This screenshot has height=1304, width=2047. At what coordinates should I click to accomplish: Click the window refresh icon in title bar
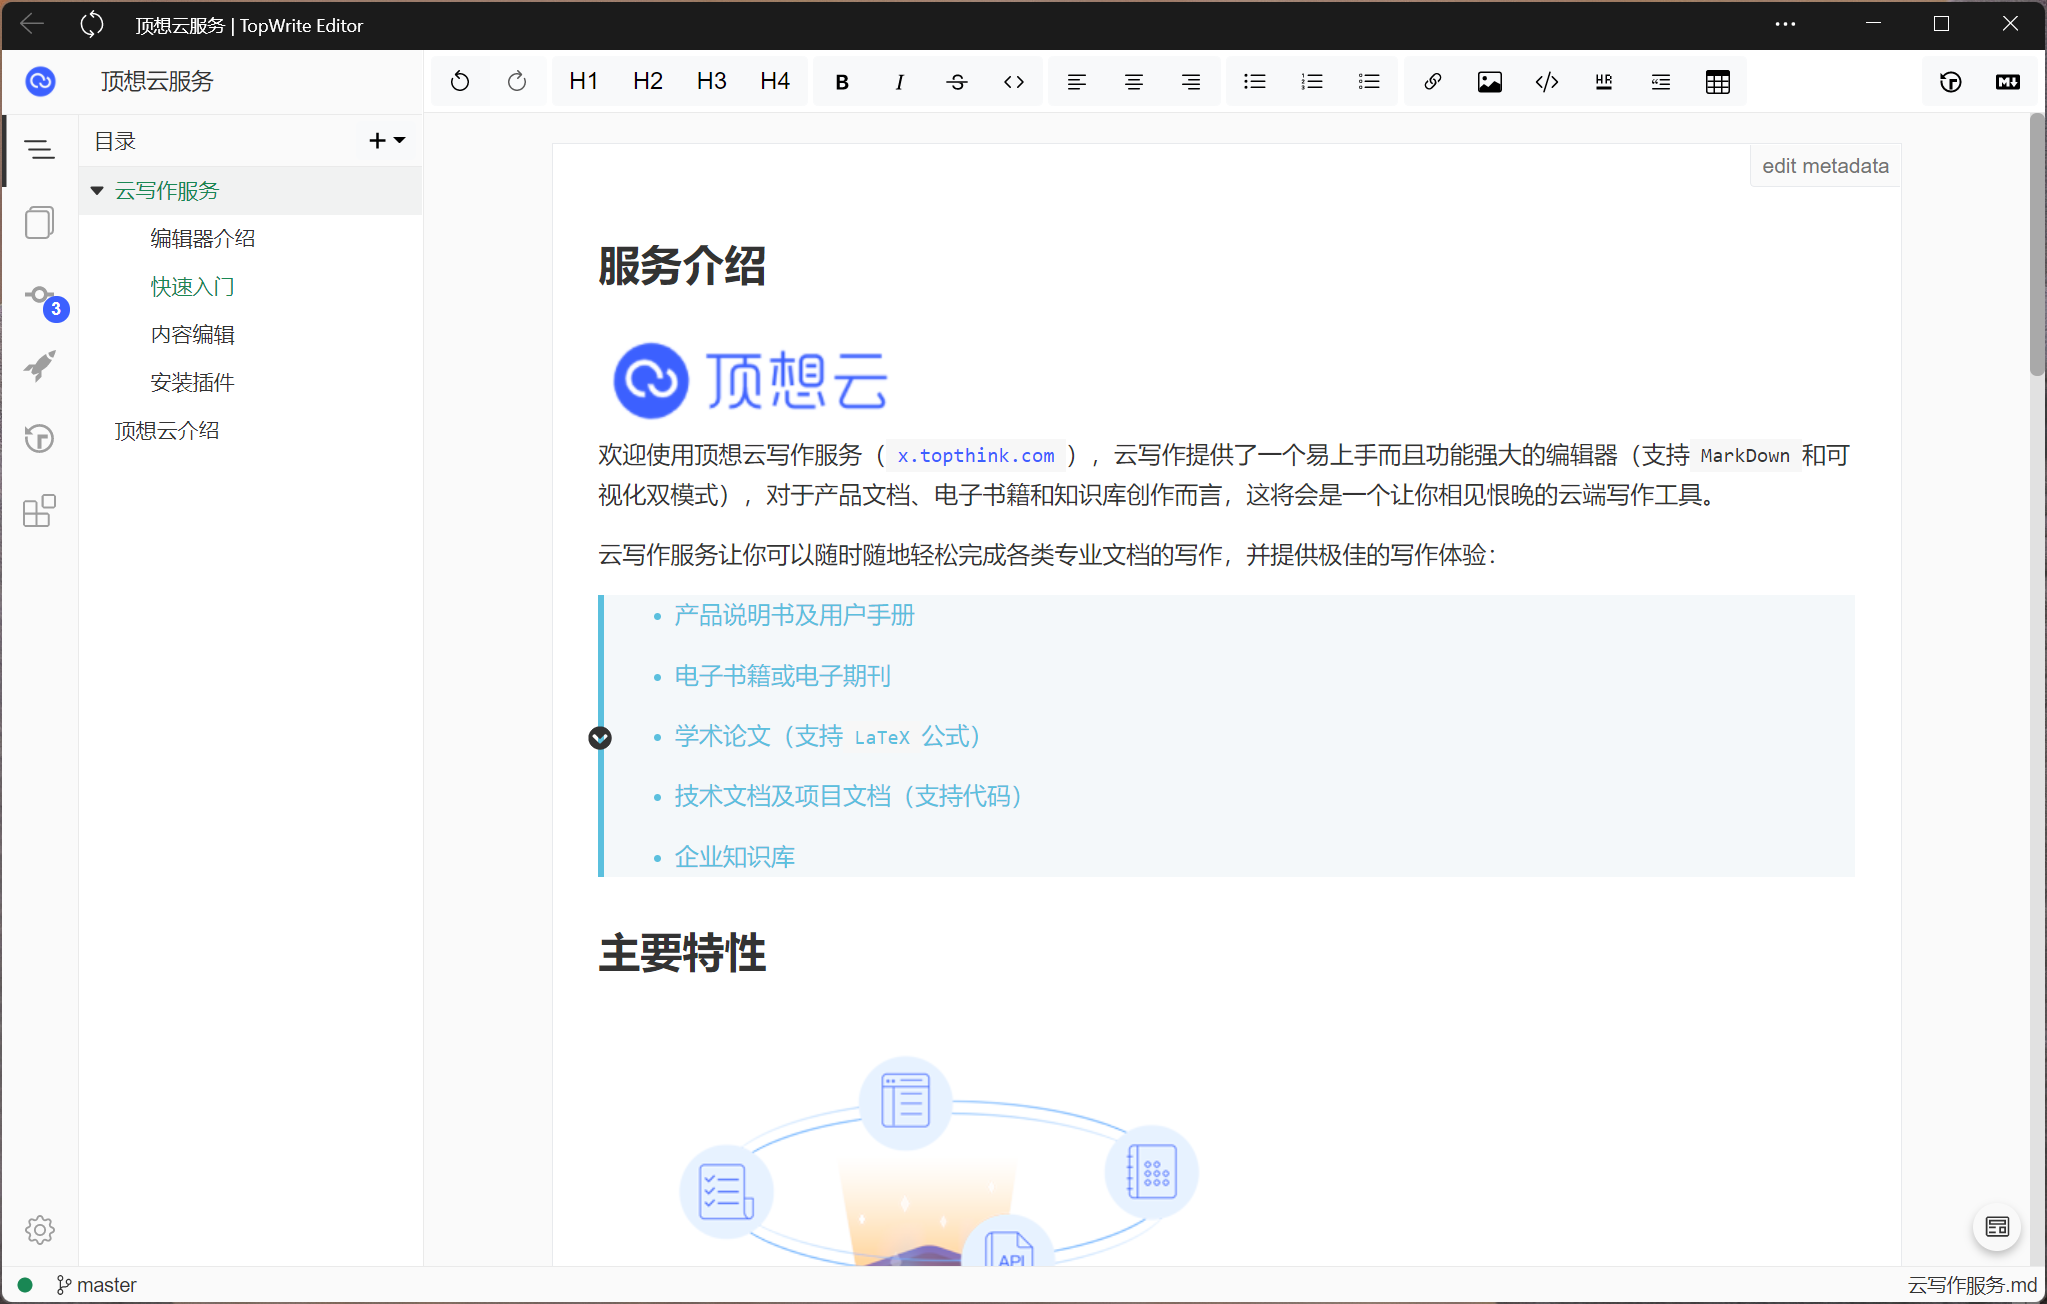coord(92,24)
